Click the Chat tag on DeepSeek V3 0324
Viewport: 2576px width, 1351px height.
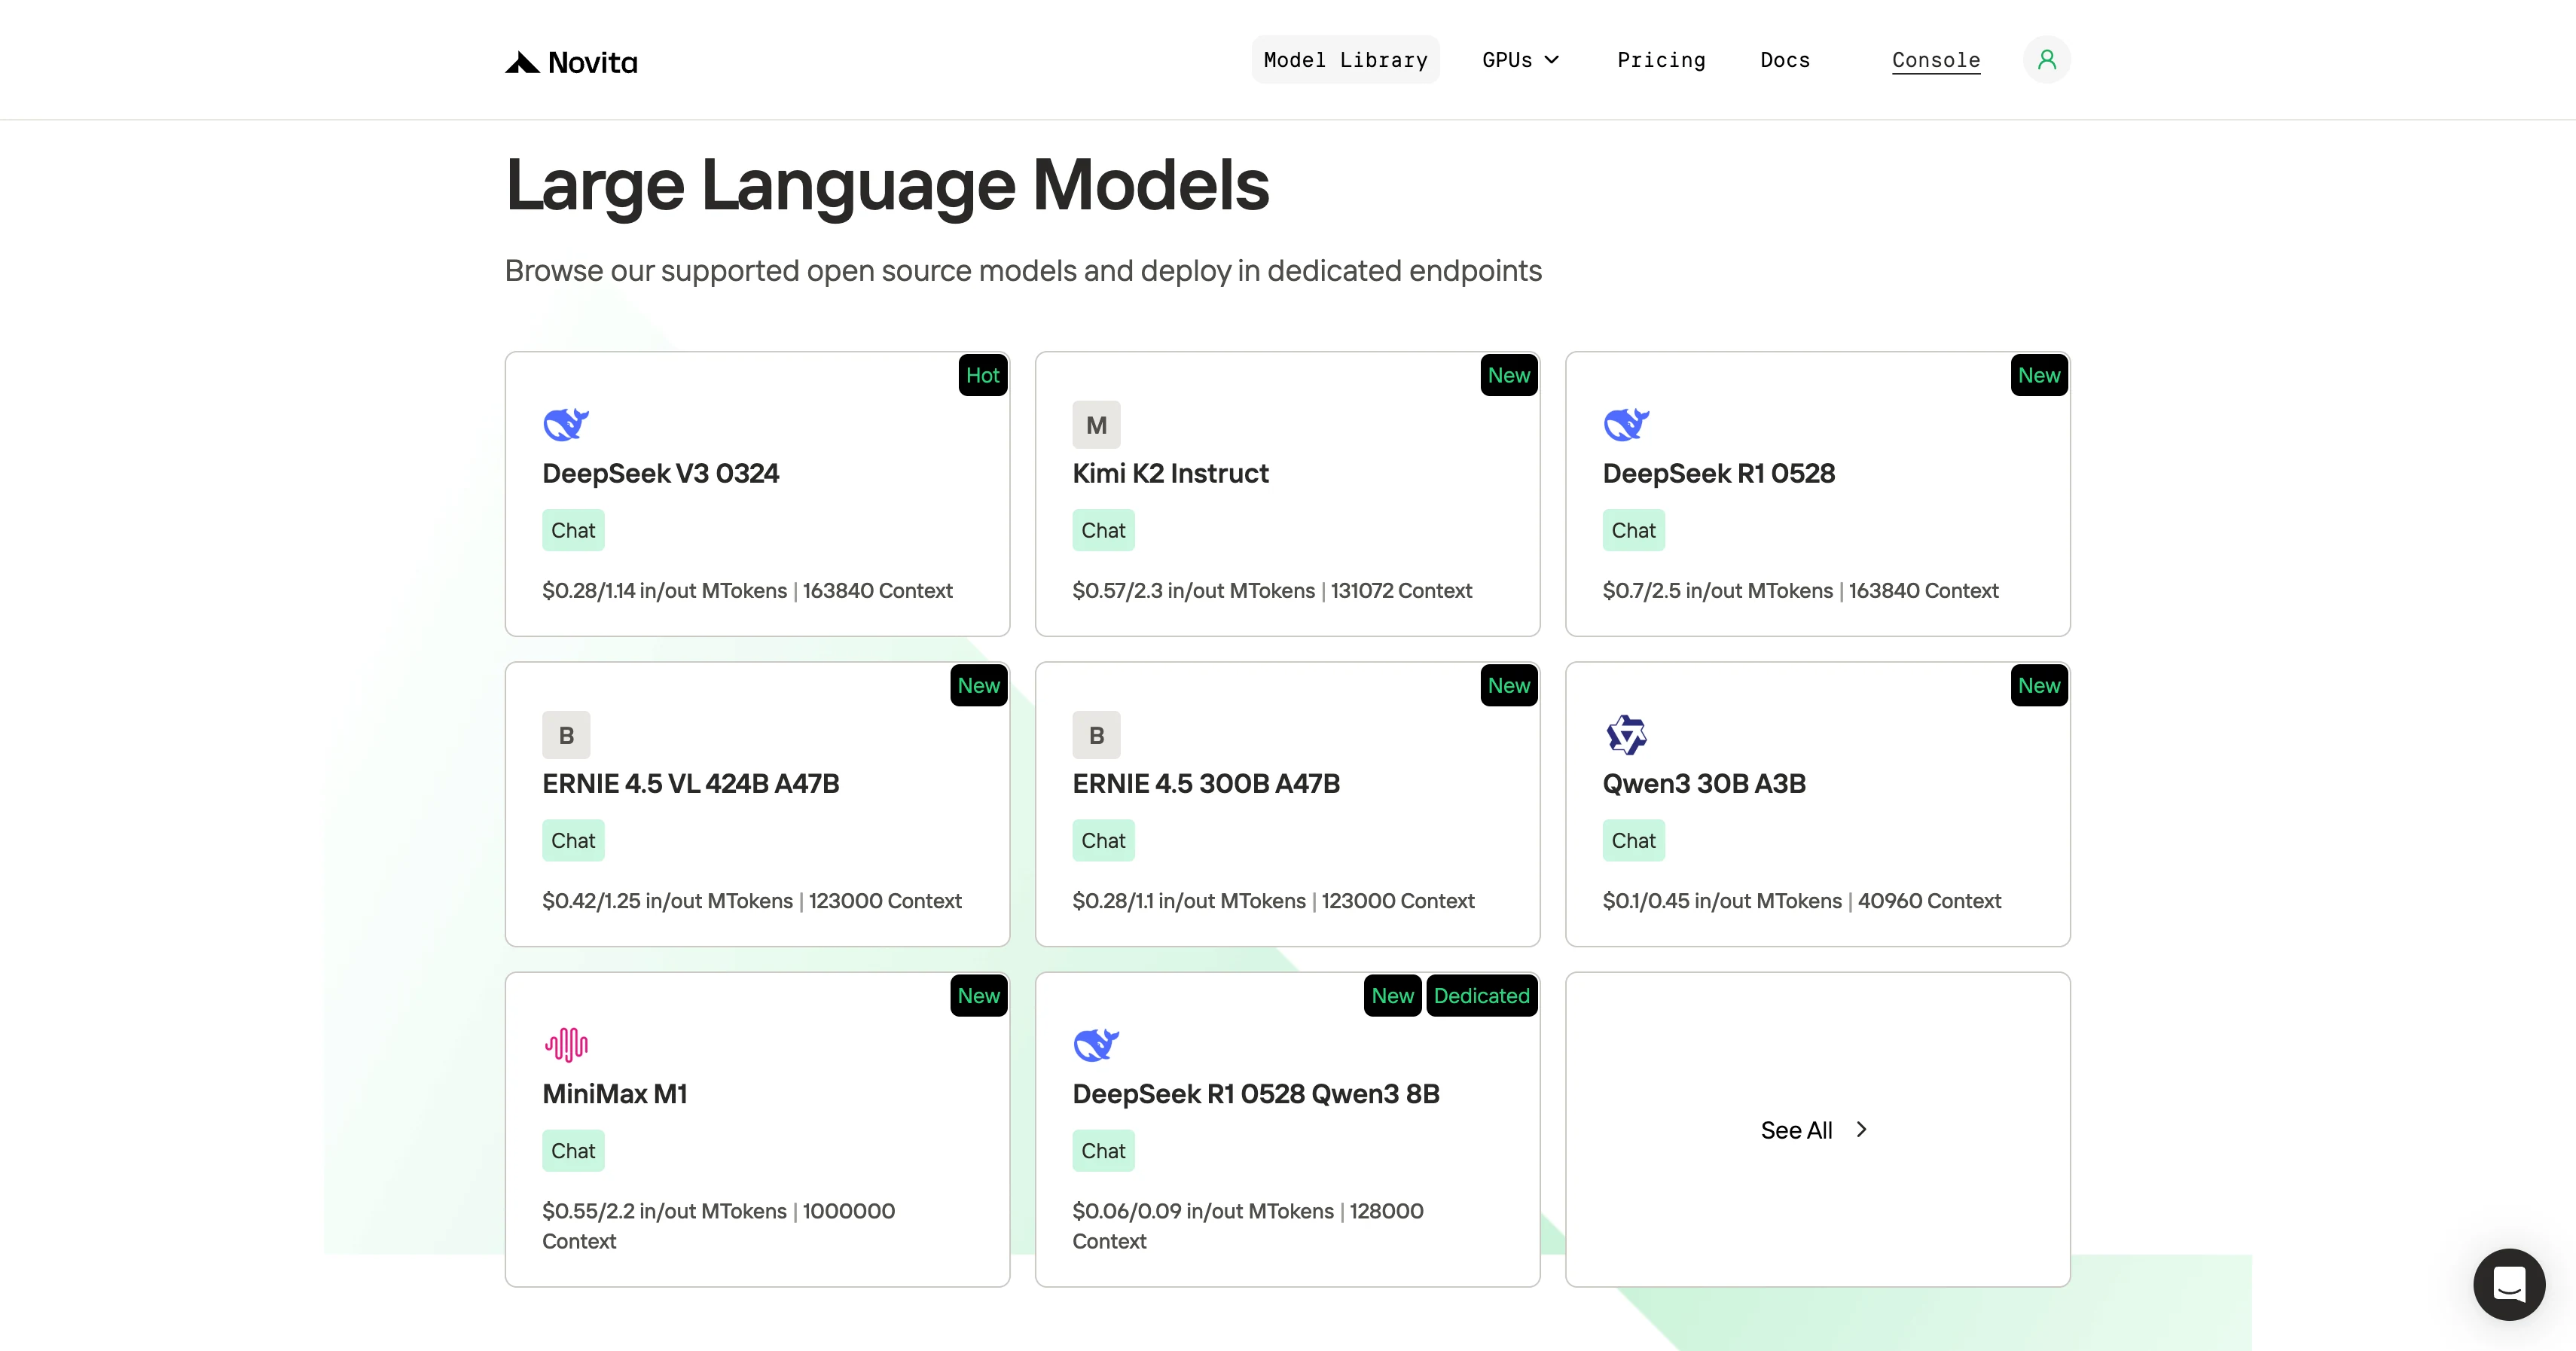click(573, 530)
